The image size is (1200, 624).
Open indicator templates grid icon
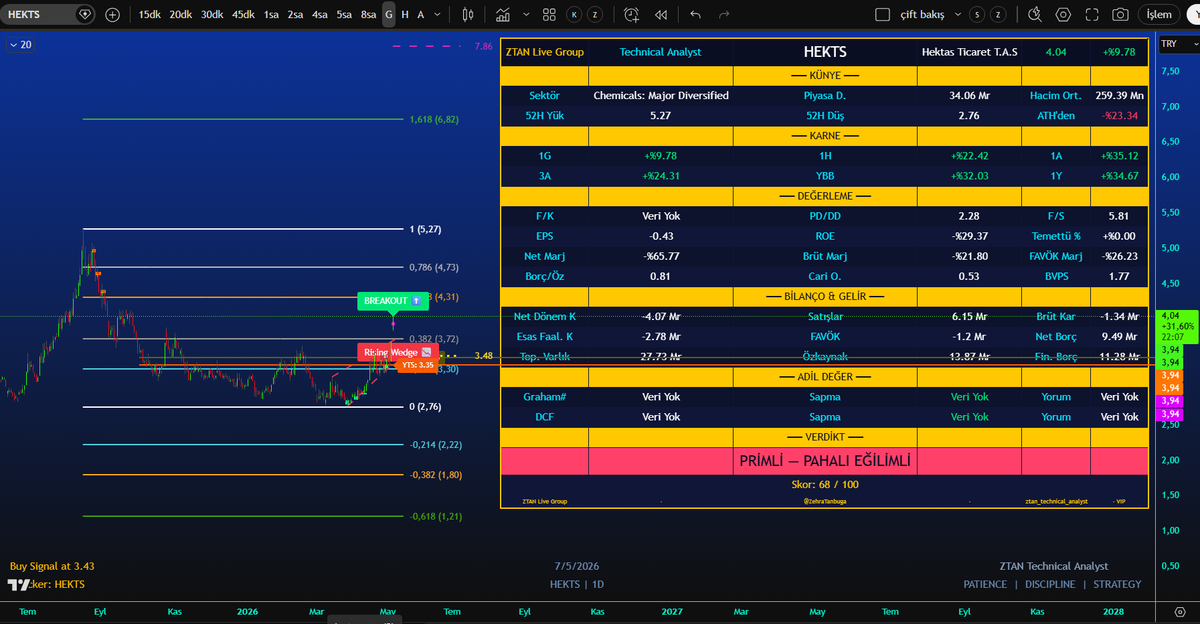coord(549,15)
